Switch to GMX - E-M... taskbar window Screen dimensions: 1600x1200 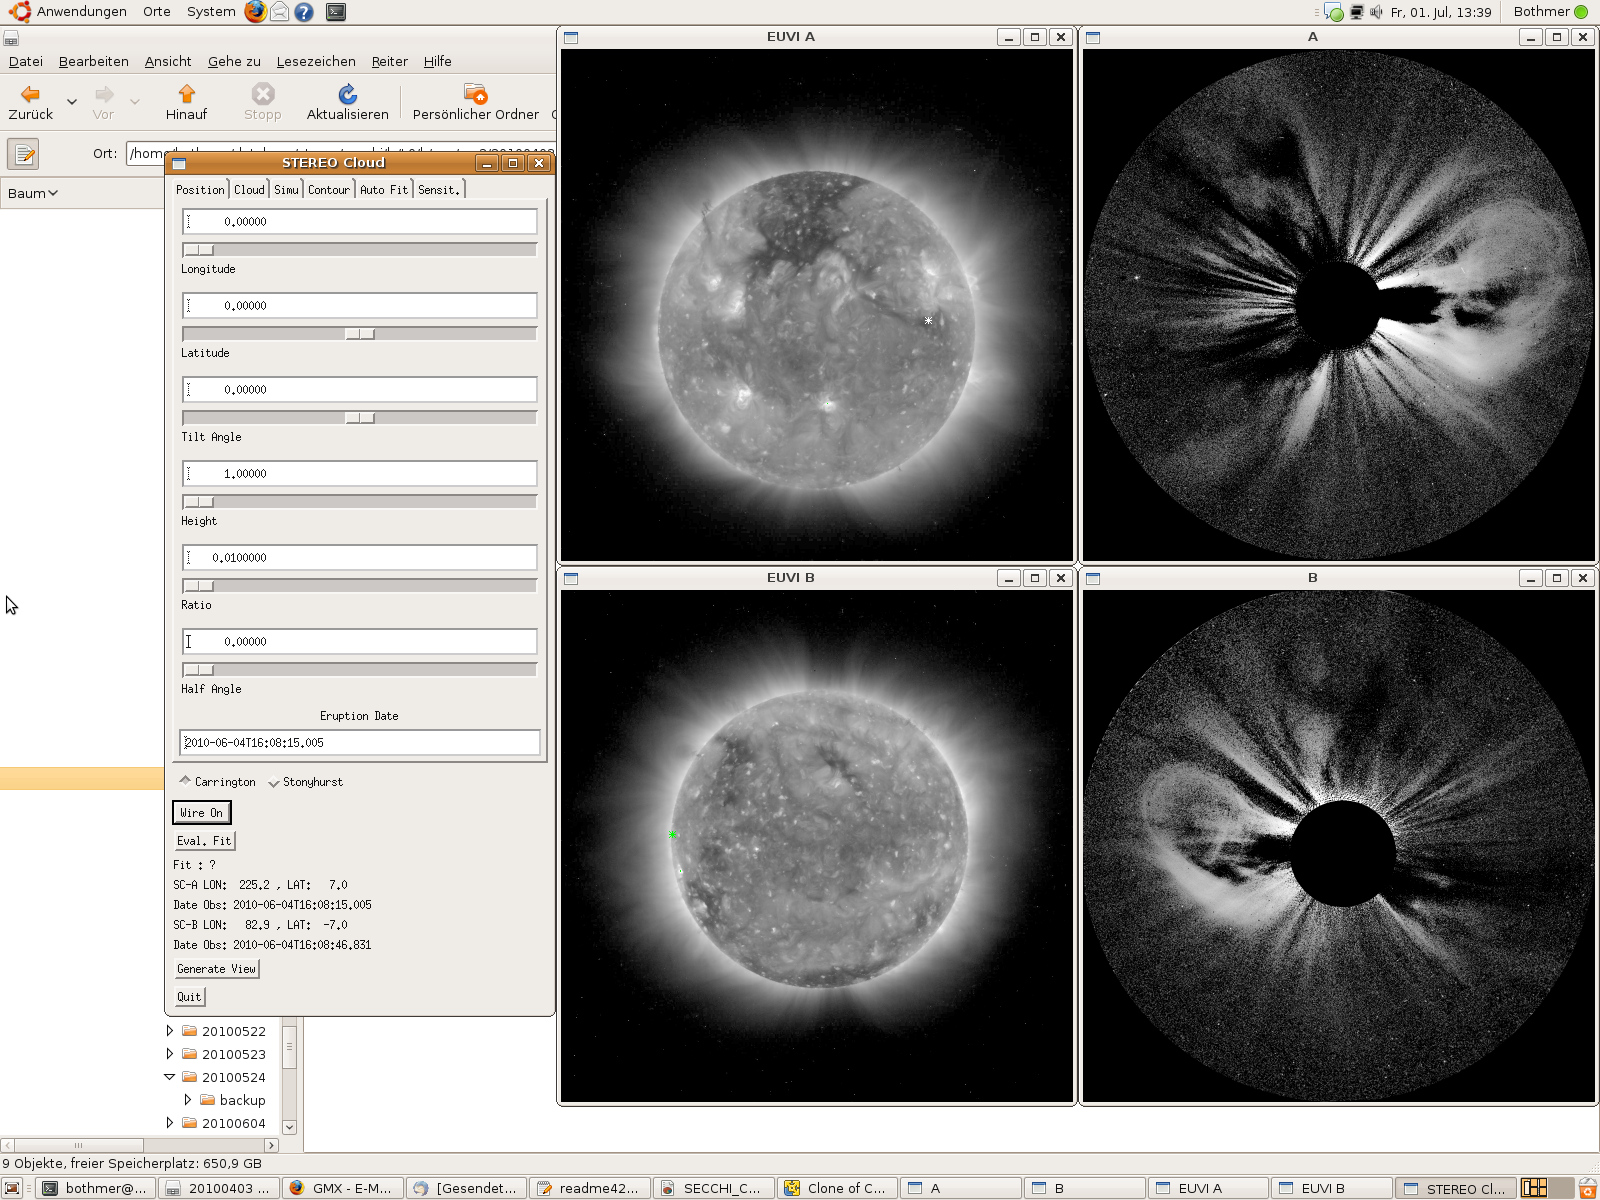coord(343,1188)
